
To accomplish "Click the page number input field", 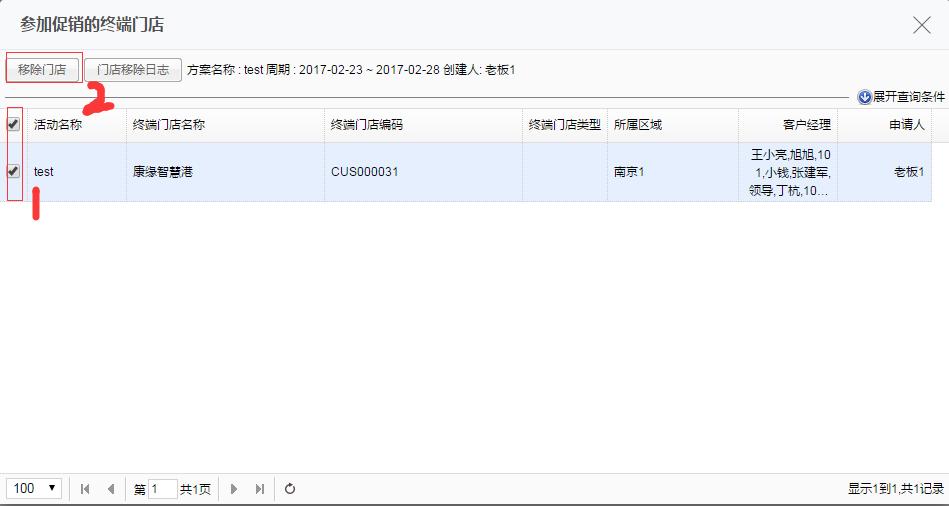I will tap(162, 489).
